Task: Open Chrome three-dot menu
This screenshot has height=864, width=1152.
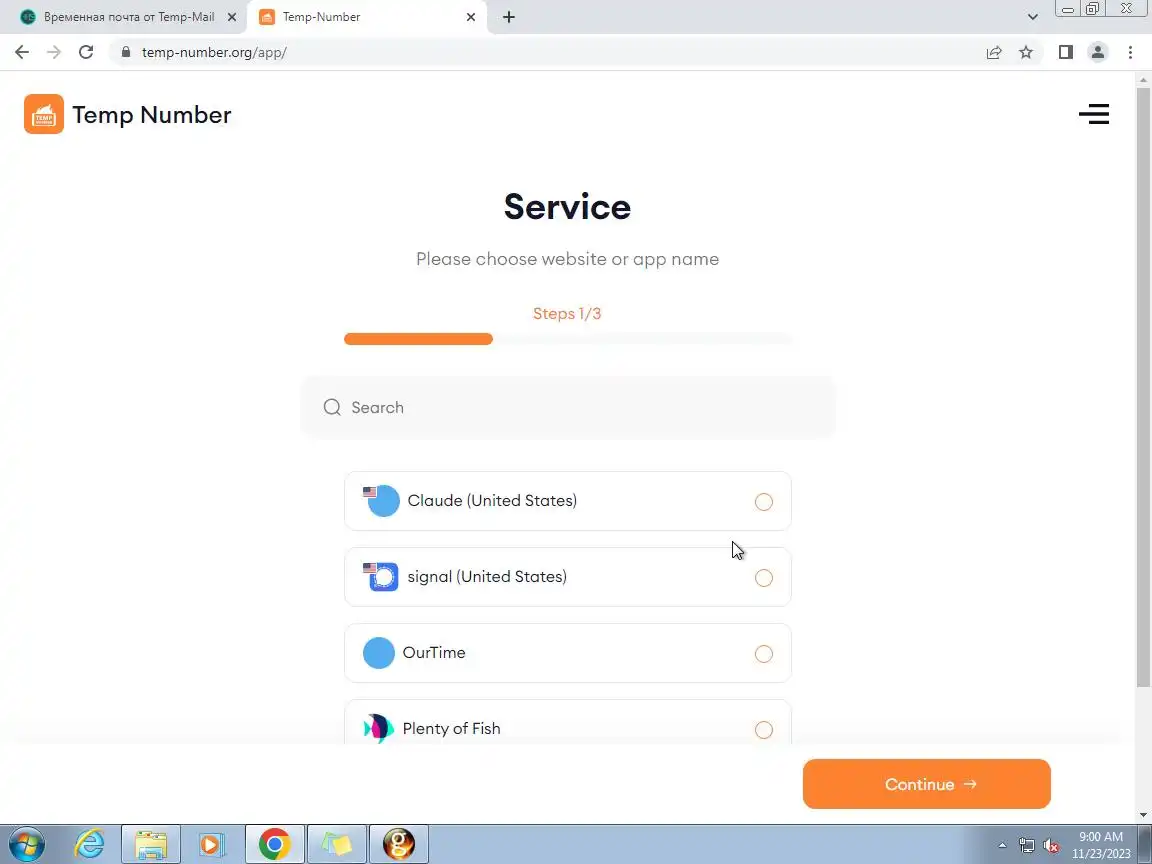Action: coord(1130,52)
